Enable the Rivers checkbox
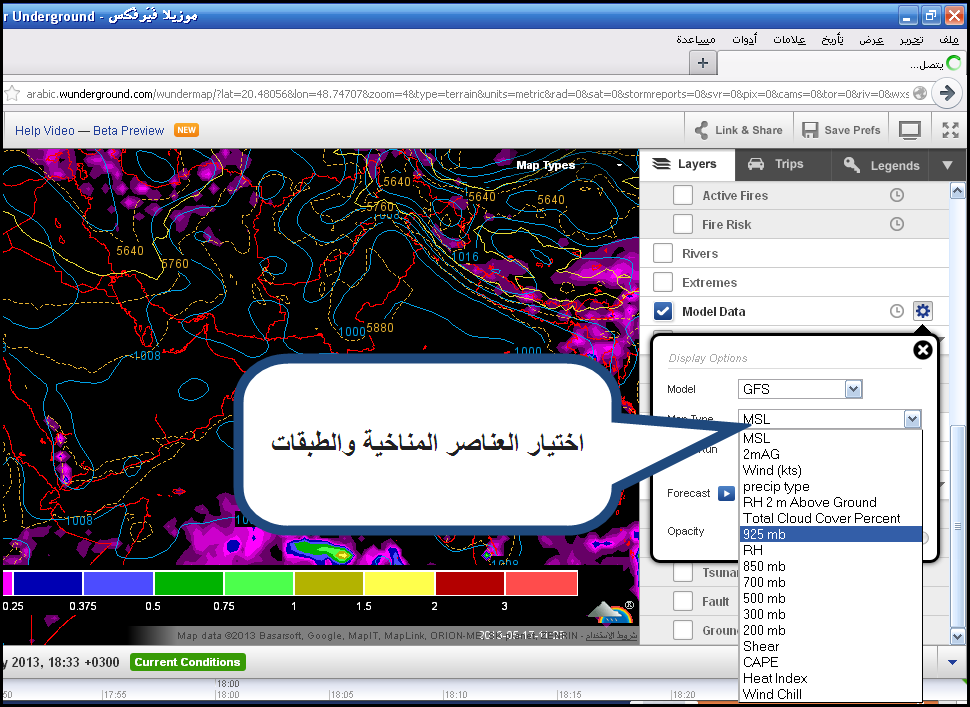 click(x=663, y=253)
